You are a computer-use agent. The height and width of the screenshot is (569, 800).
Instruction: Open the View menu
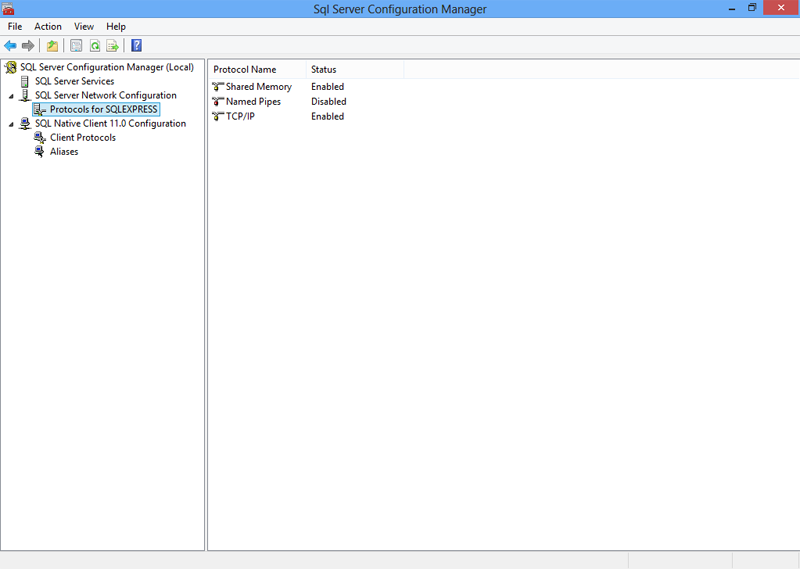coord(84,27)
